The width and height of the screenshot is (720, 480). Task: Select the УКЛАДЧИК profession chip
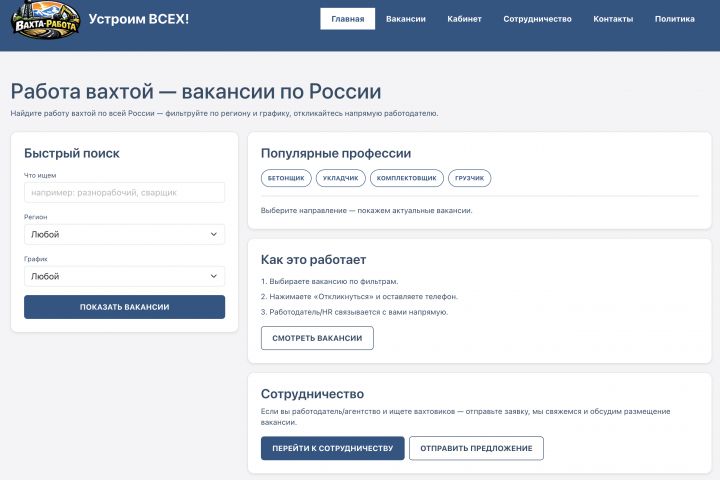(341, 178)
